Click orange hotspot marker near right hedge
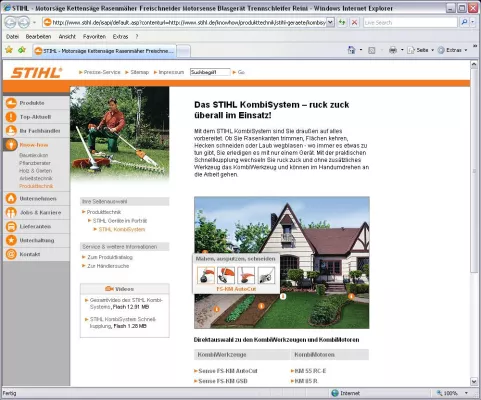The image size is (481, 400). [351, 296]
